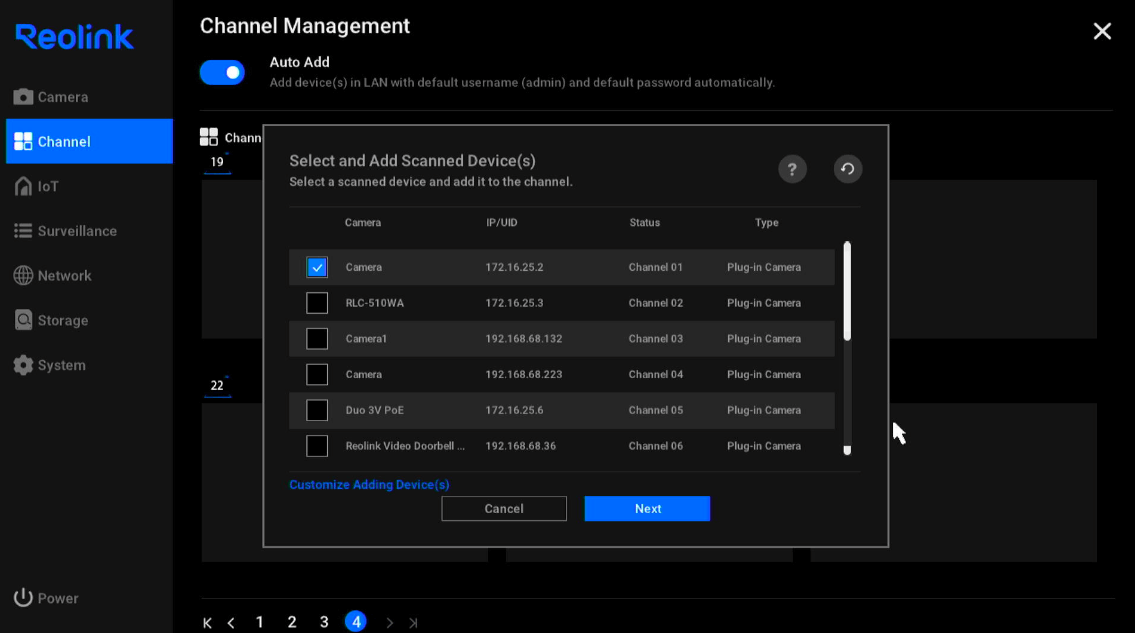
Task: Check the Camera 192.168.68.223 checkbox
Action: coord(317,374)
